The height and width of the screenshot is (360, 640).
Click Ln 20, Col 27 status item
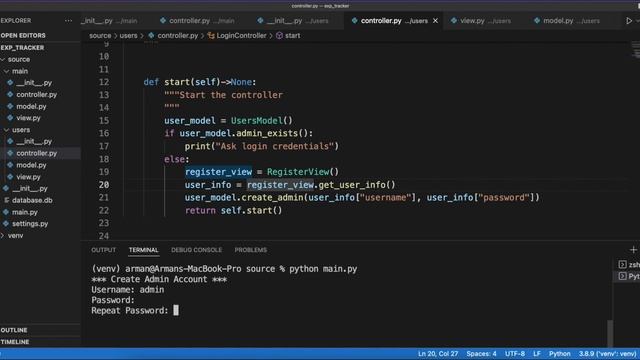point(438,354)
